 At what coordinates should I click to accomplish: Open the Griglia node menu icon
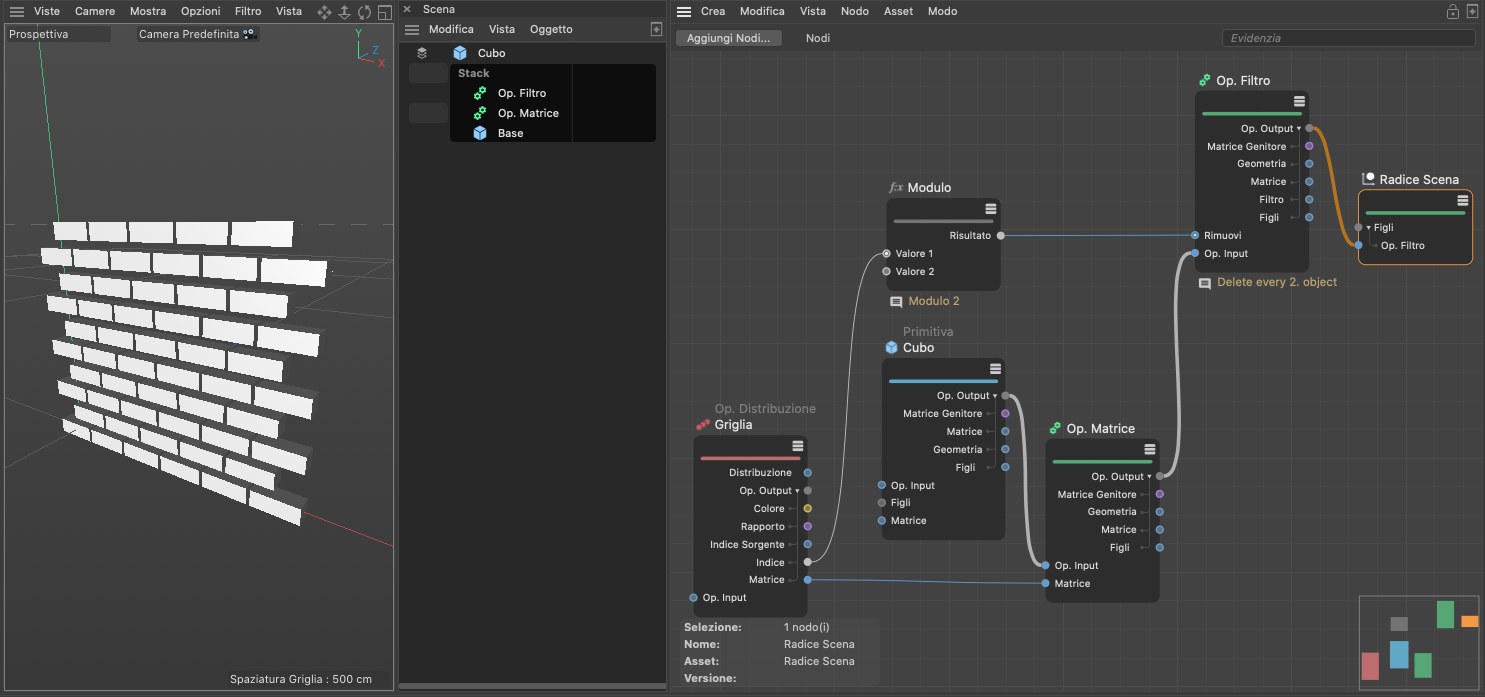[797, 446]
